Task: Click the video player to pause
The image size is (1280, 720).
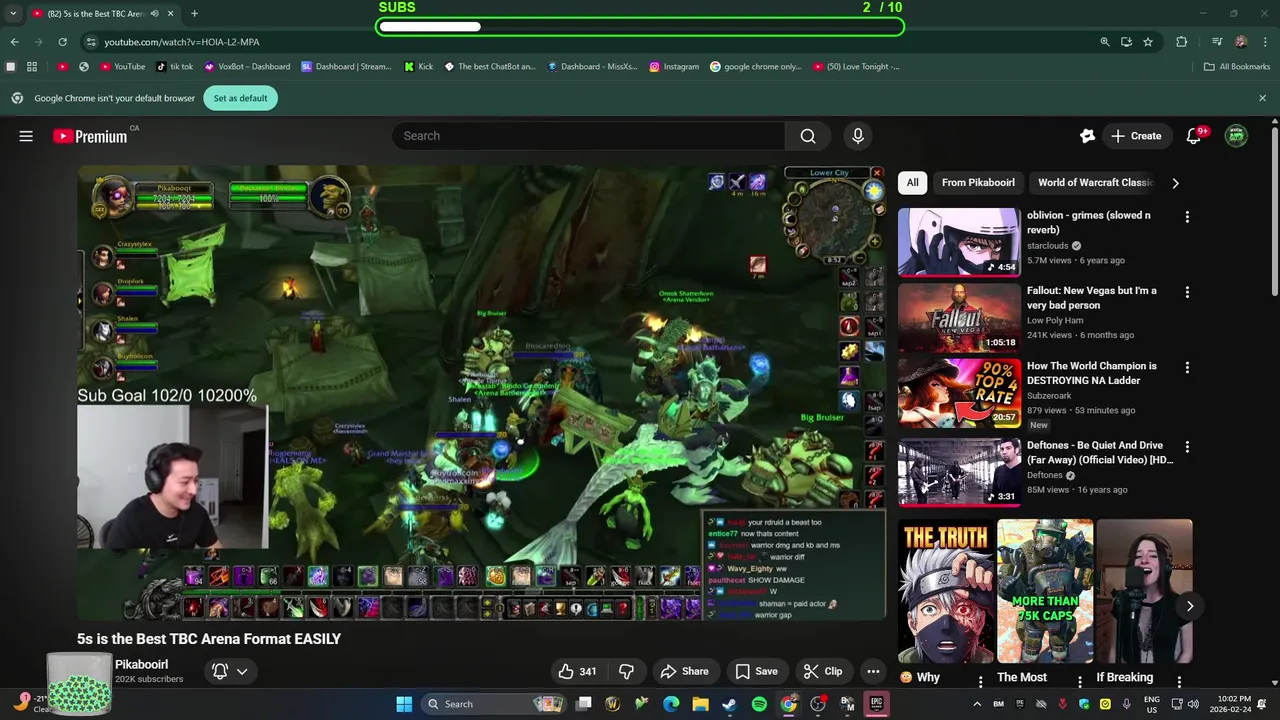Action: pyautogui.click(x=481, y=392)
